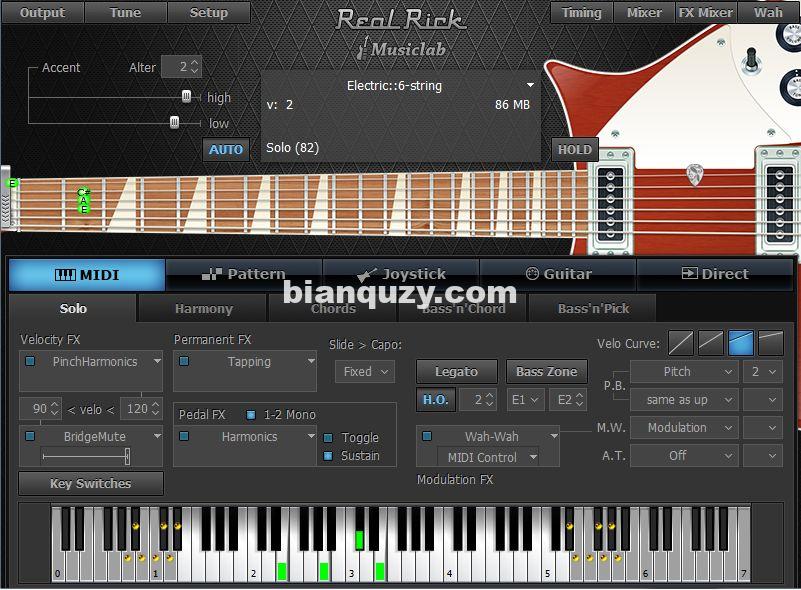Click the BridgeMute amount slider handle
Viewport: 801px width, 590px height.
click(127, 456)
